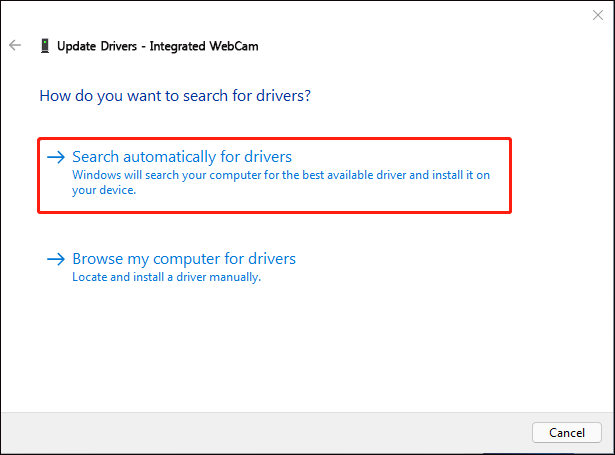Cancel the driver update wizard
Image resolution: width=615 pixels, height=455 pixels.
pyautogui.click(x=567, y=433)
